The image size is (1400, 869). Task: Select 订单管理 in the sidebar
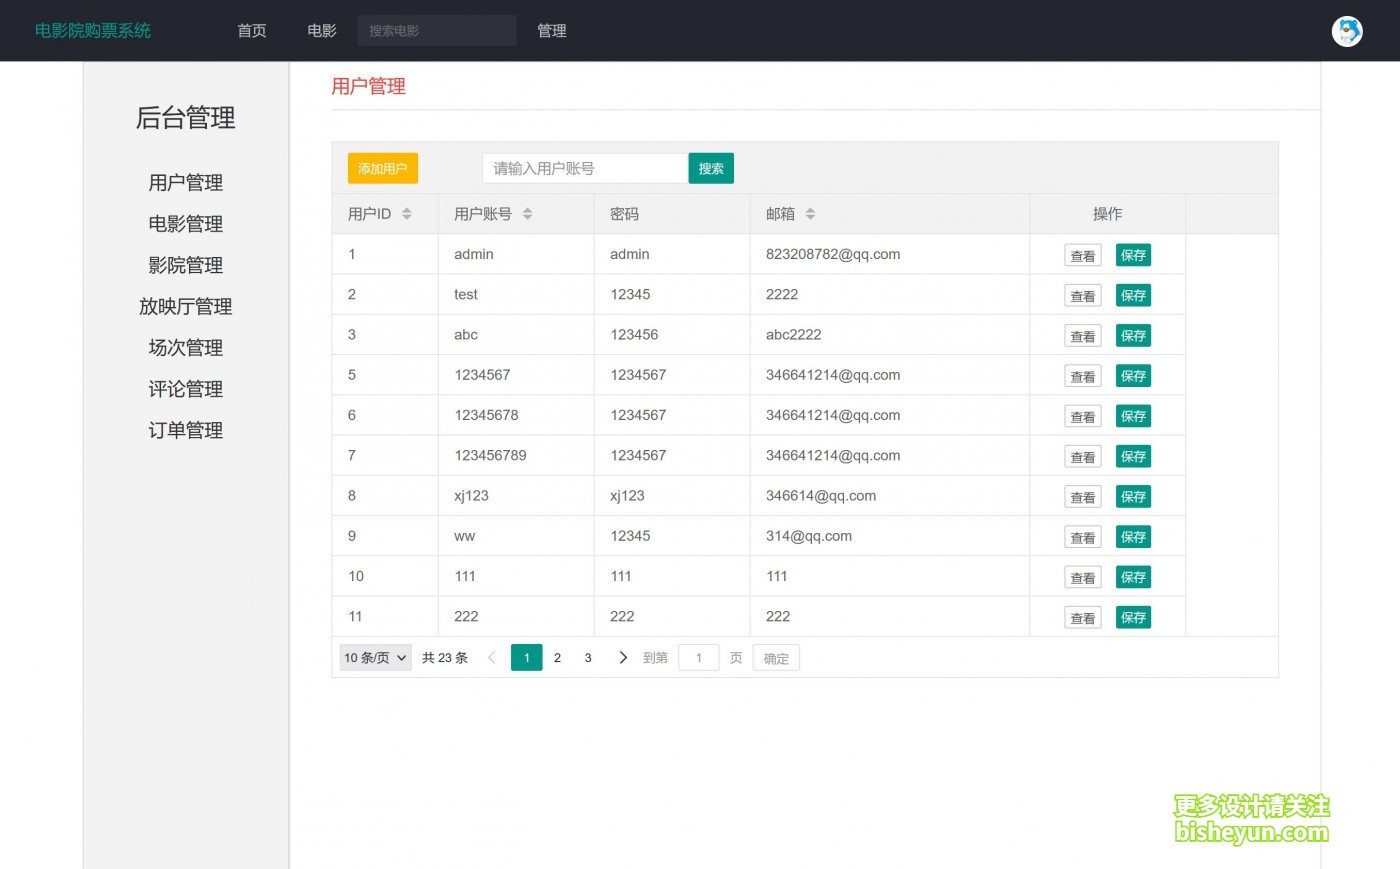(x=186, y=430)
